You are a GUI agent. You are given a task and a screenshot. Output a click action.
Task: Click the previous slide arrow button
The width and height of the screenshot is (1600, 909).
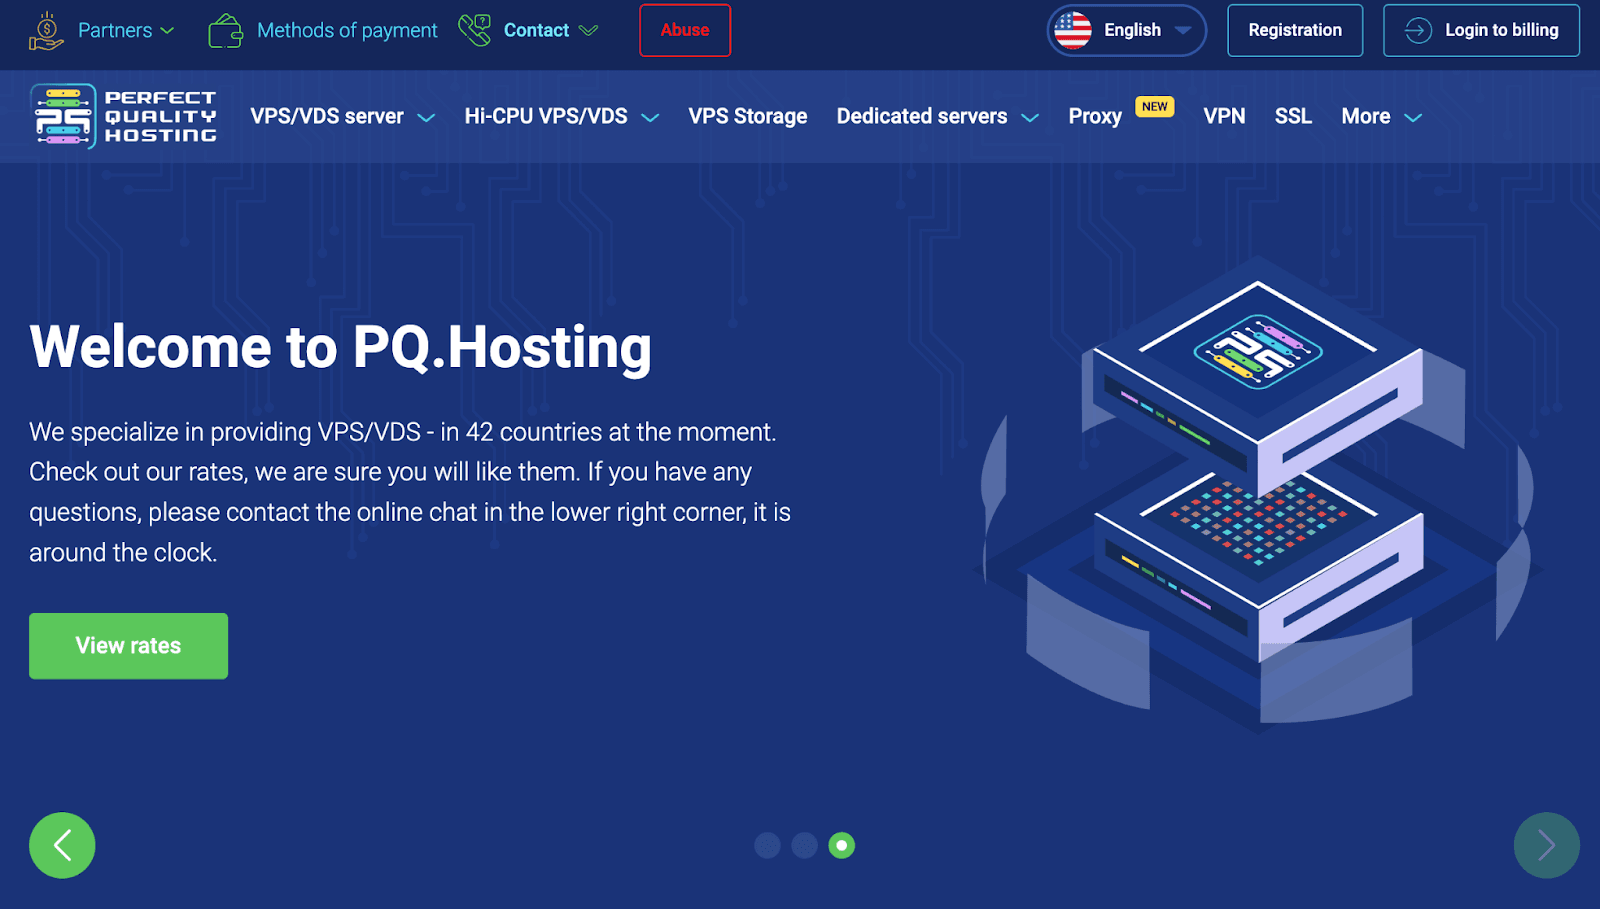tap(62, 845)
